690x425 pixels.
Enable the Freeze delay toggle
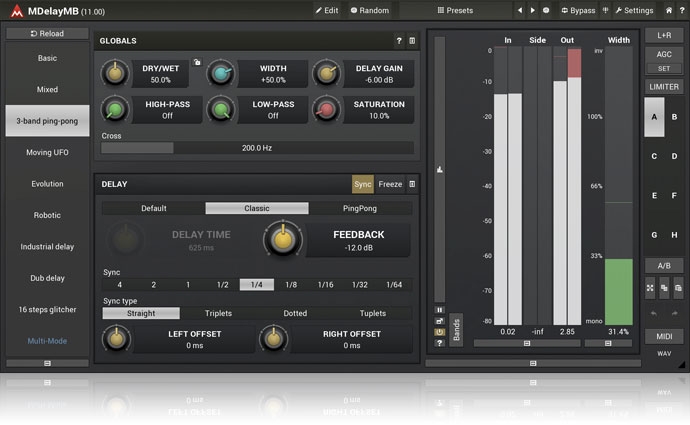click(x=390, y=184)
